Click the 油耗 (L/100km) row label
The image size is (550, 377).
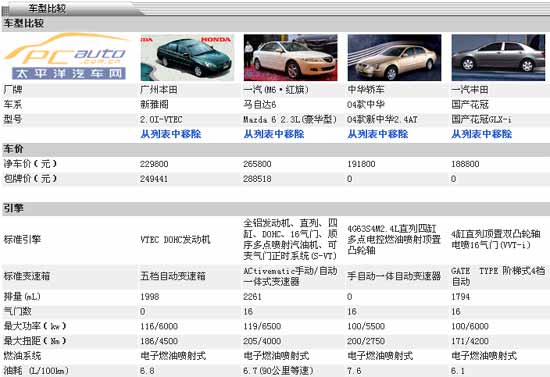point(36,371)
